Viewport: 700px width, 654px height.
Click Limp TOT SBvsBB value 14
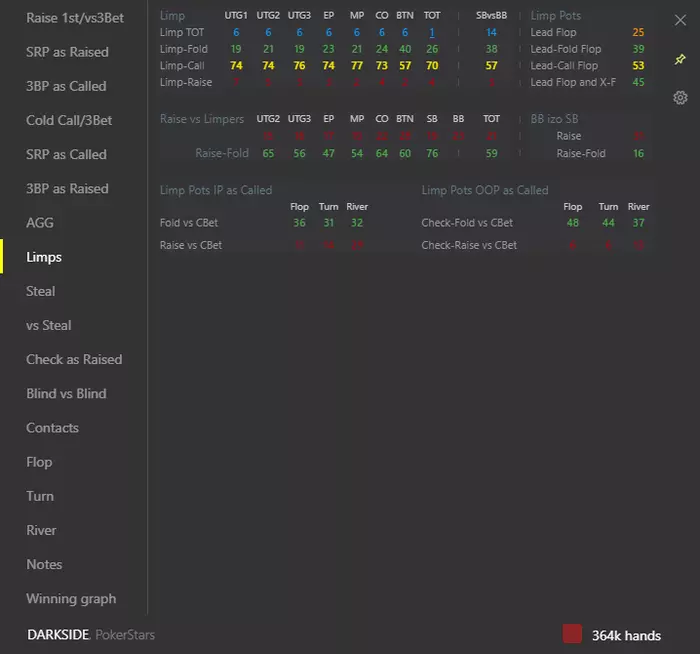pos(491,33)
